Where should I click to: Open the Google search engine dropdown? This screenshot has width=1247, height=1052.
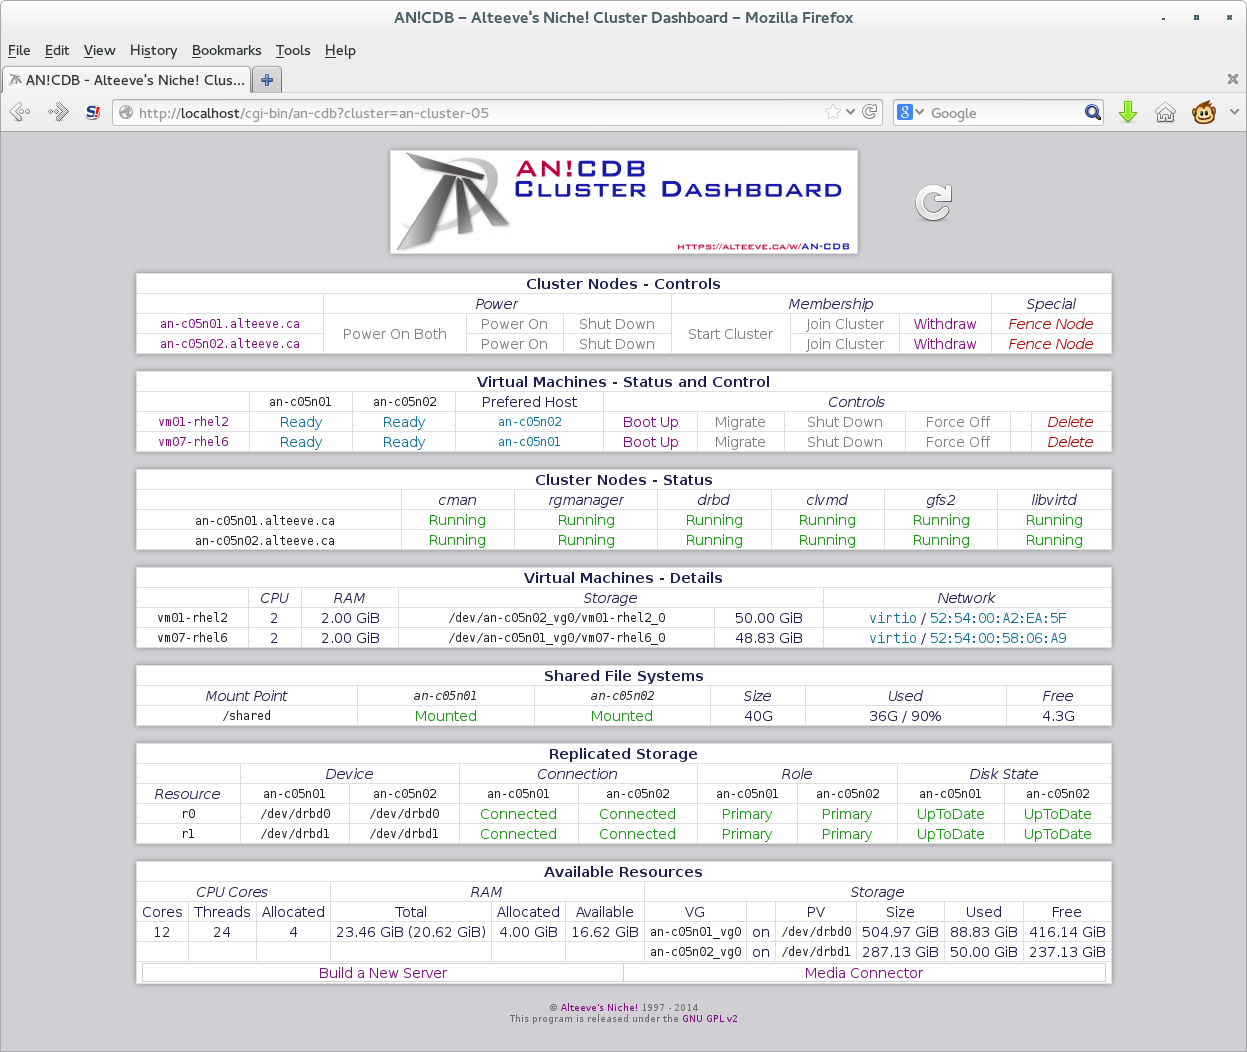point(911,113)
